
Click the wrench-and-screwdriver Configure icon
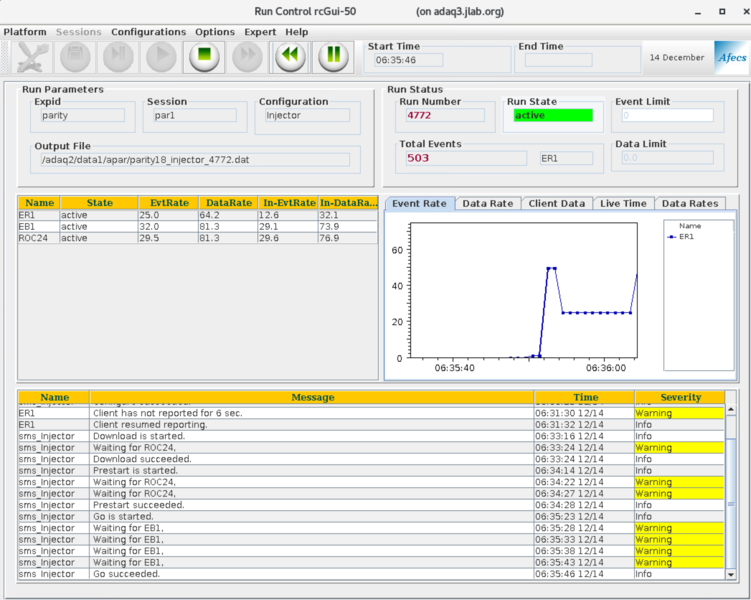pos(32,57)
